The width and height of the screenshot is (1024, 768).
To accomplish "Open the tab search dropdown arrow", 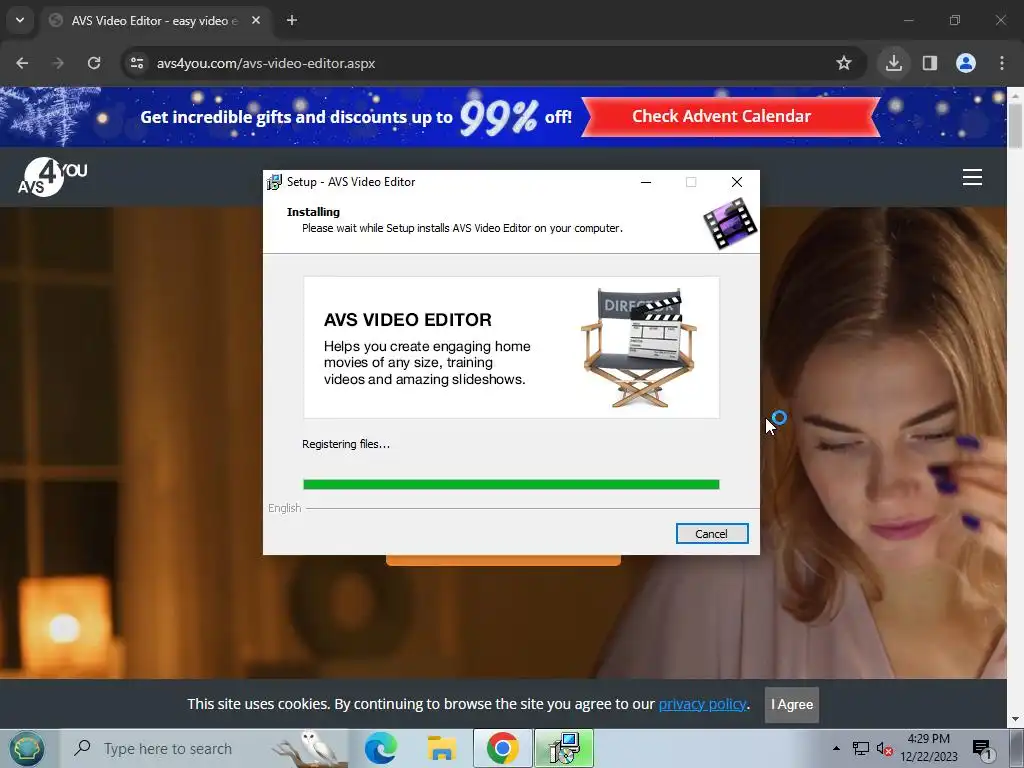I will 20,20.
